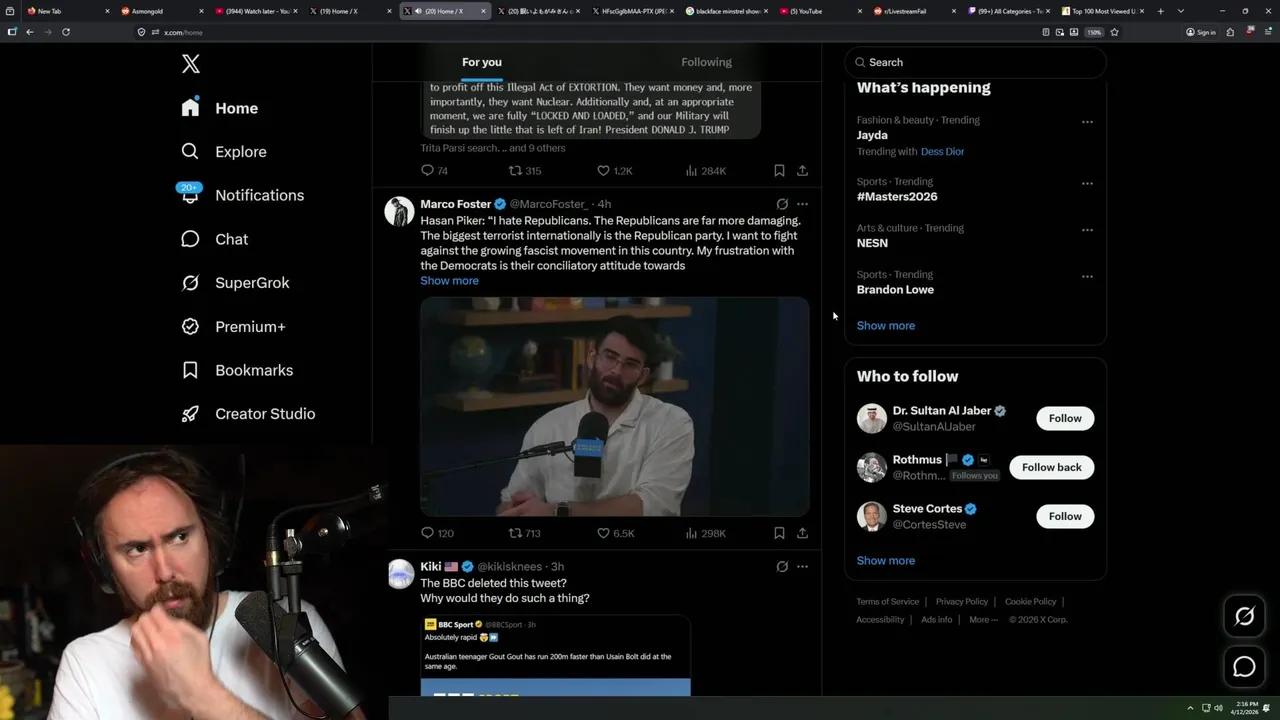The width and height of the screenshot is (1280, 720).
Task: Bookmark this page with the star icon
Action: (1114, 32)
